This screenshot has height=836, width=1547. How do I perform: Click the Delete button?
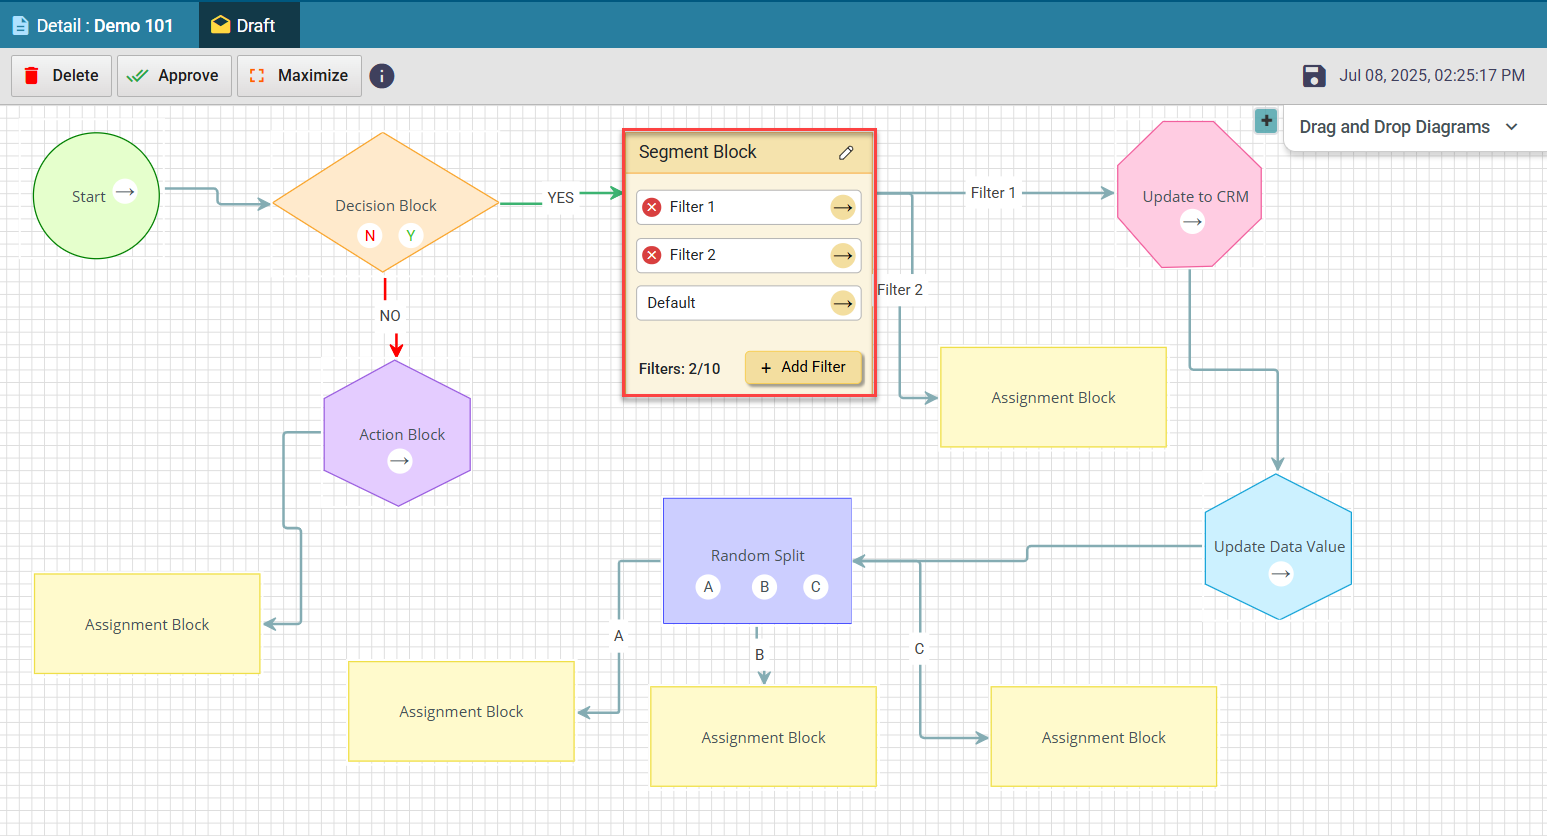point(61,76)
